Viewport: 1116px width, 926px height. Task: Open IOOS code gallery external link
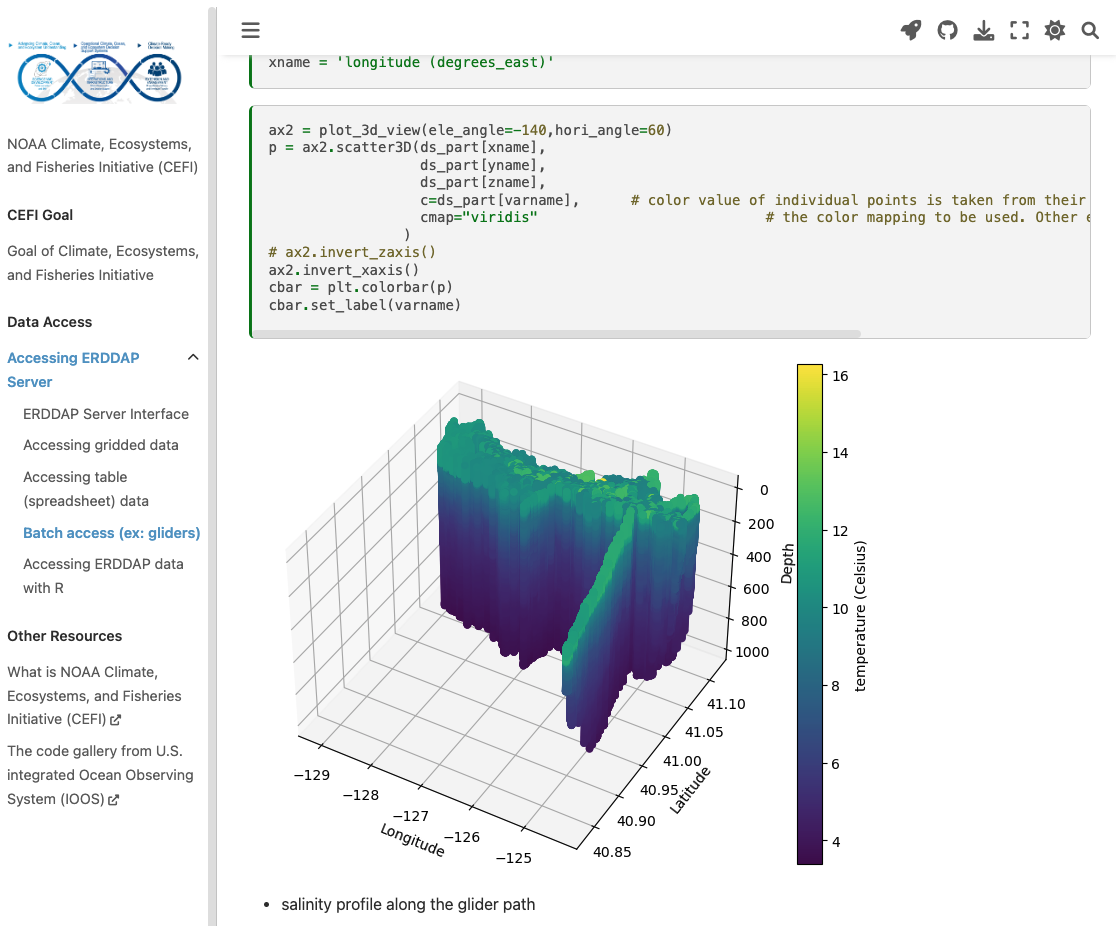coord(100,774)
